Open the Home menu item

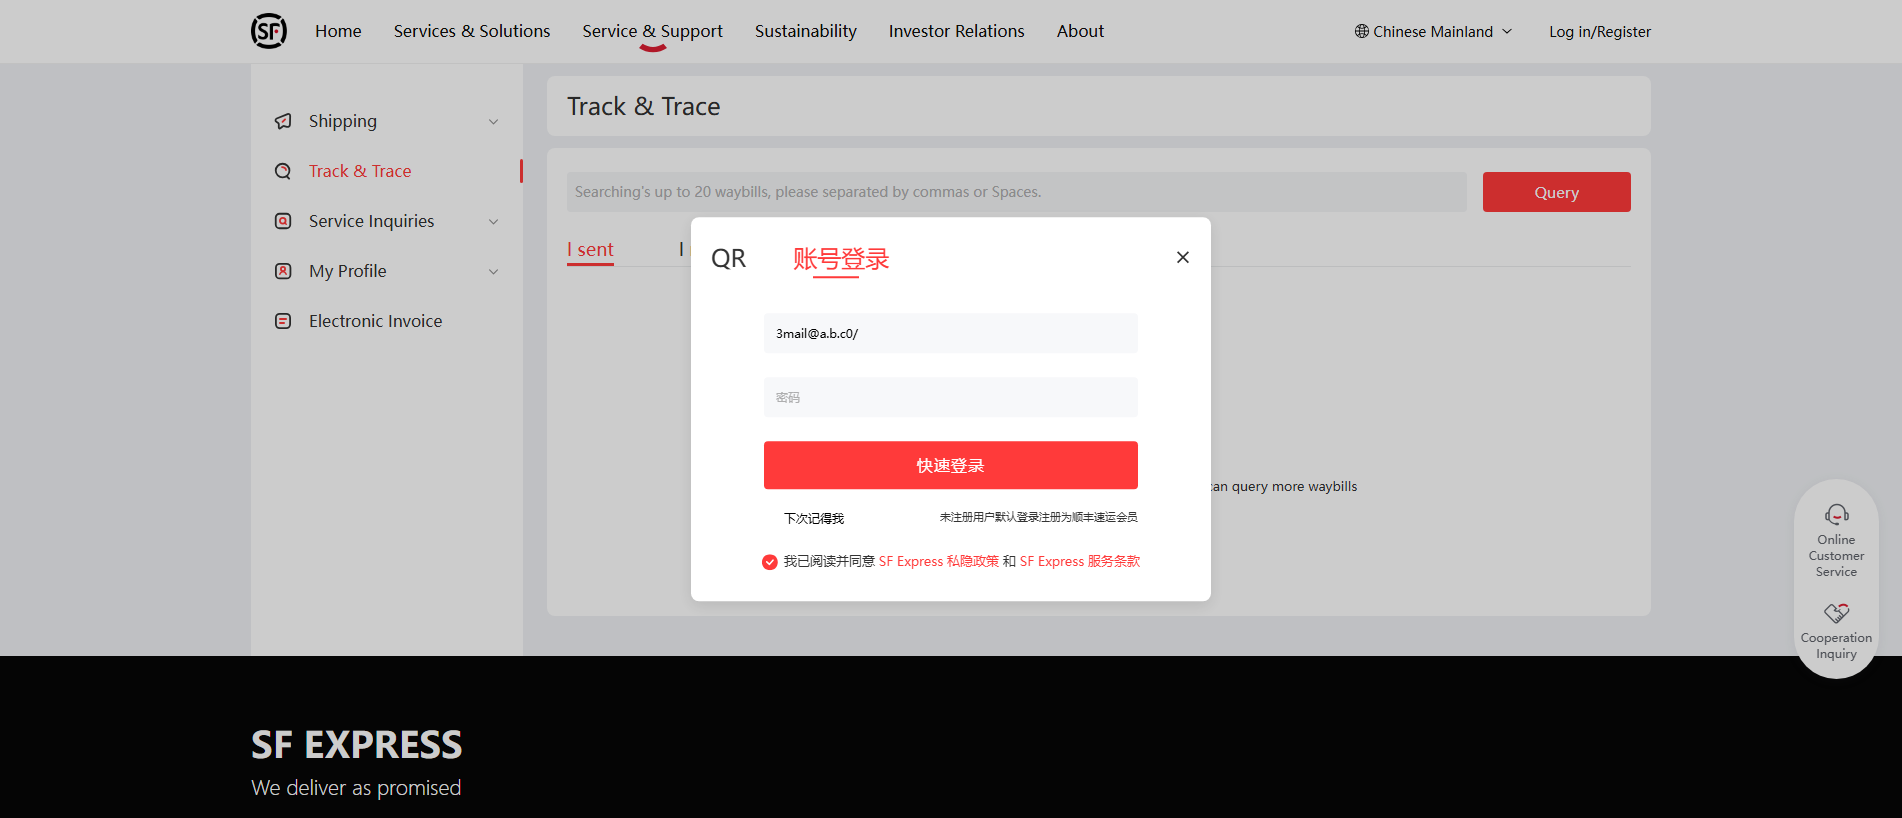coord(338,31)
